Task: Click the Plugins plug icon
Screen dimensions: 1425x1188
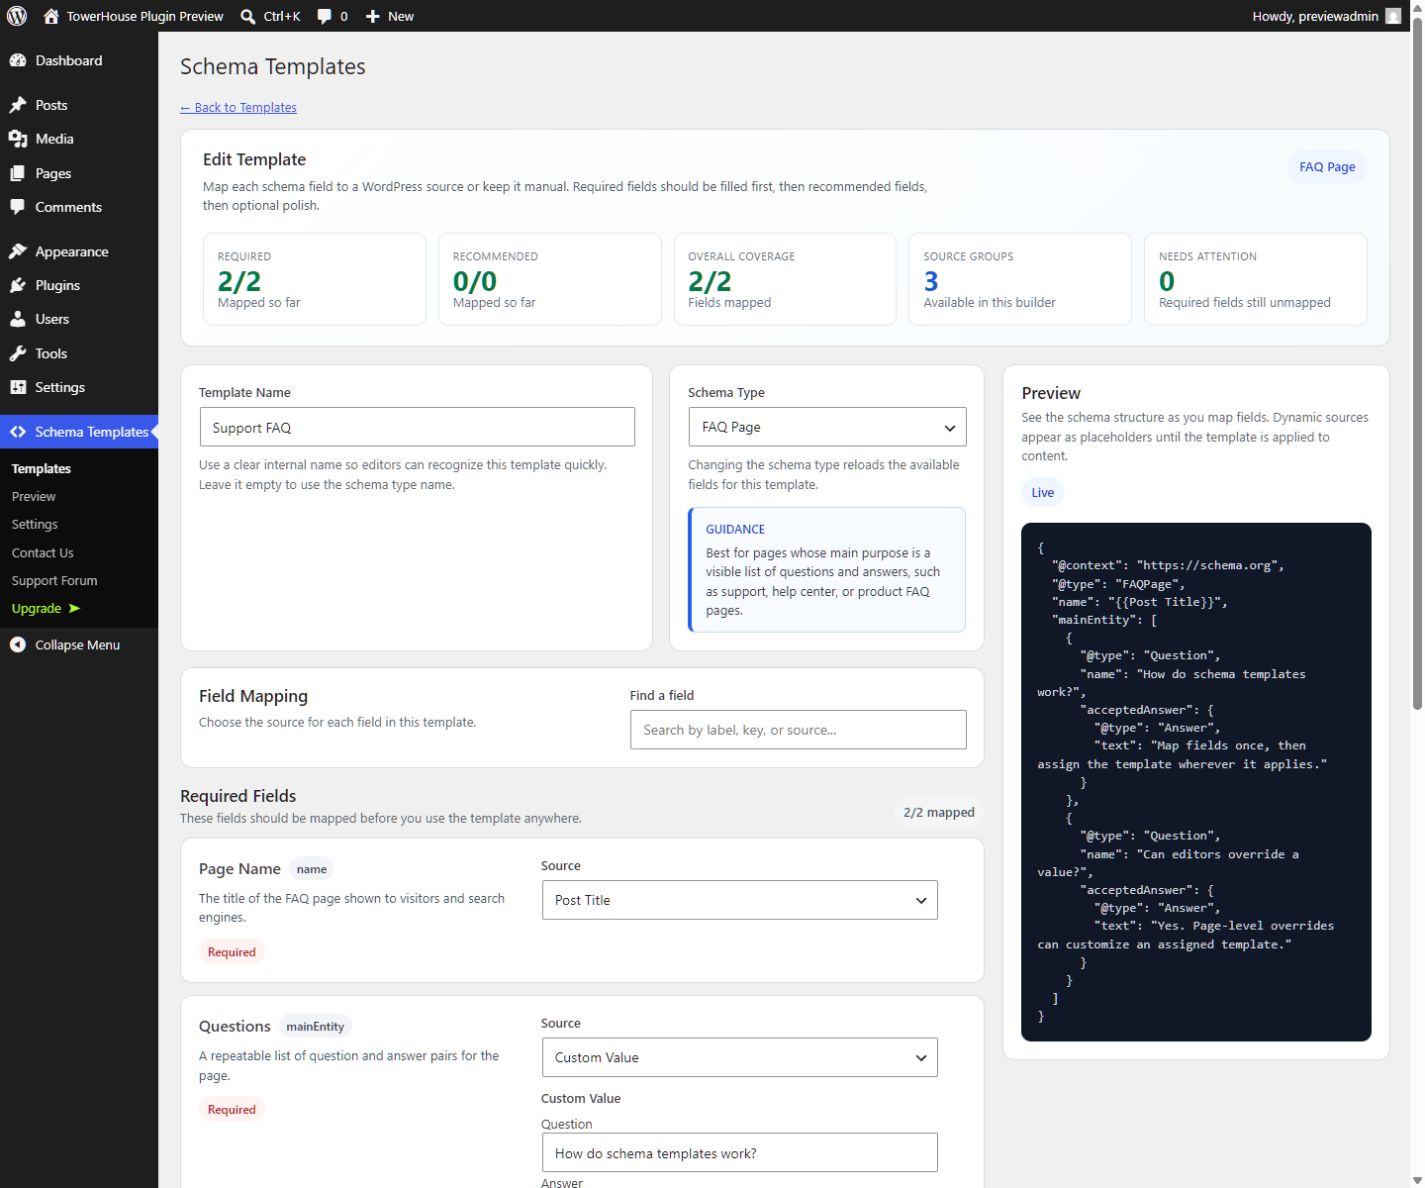Action: coord(18,285)
